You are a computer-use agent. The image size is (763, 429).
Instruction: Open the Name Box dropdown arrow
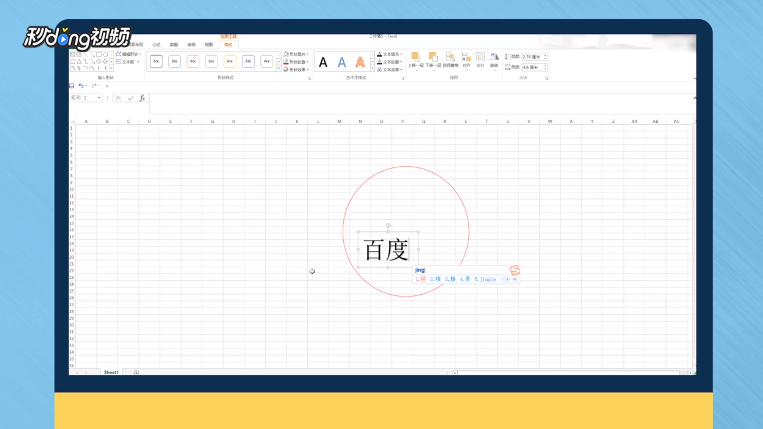[99, 98]
